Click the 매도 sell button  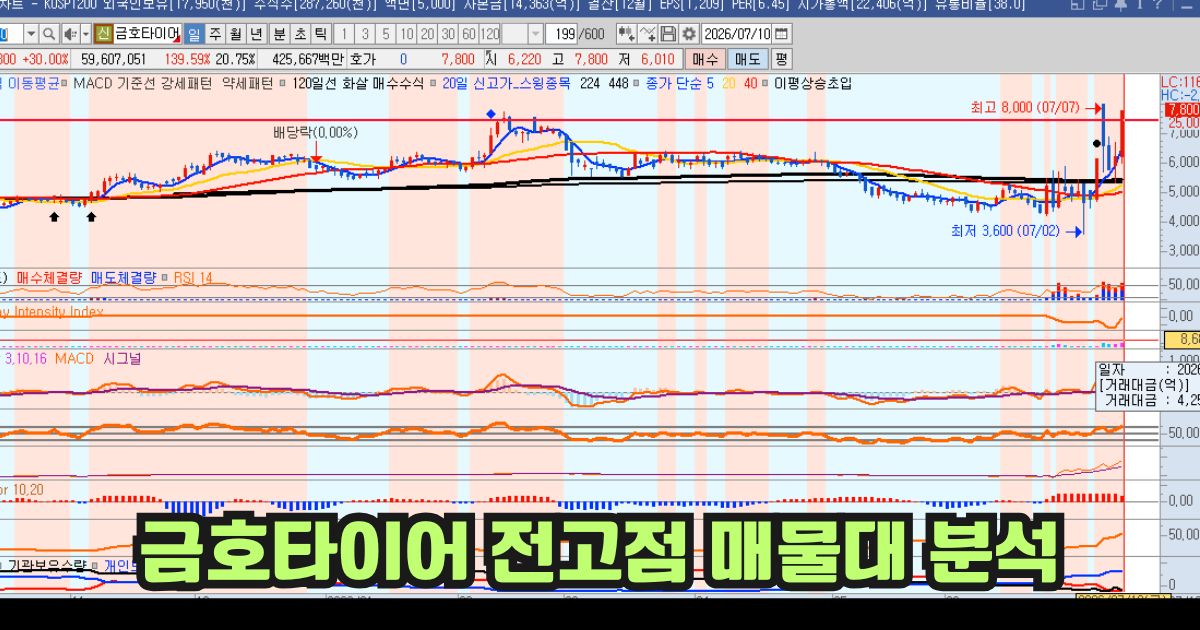747,59
